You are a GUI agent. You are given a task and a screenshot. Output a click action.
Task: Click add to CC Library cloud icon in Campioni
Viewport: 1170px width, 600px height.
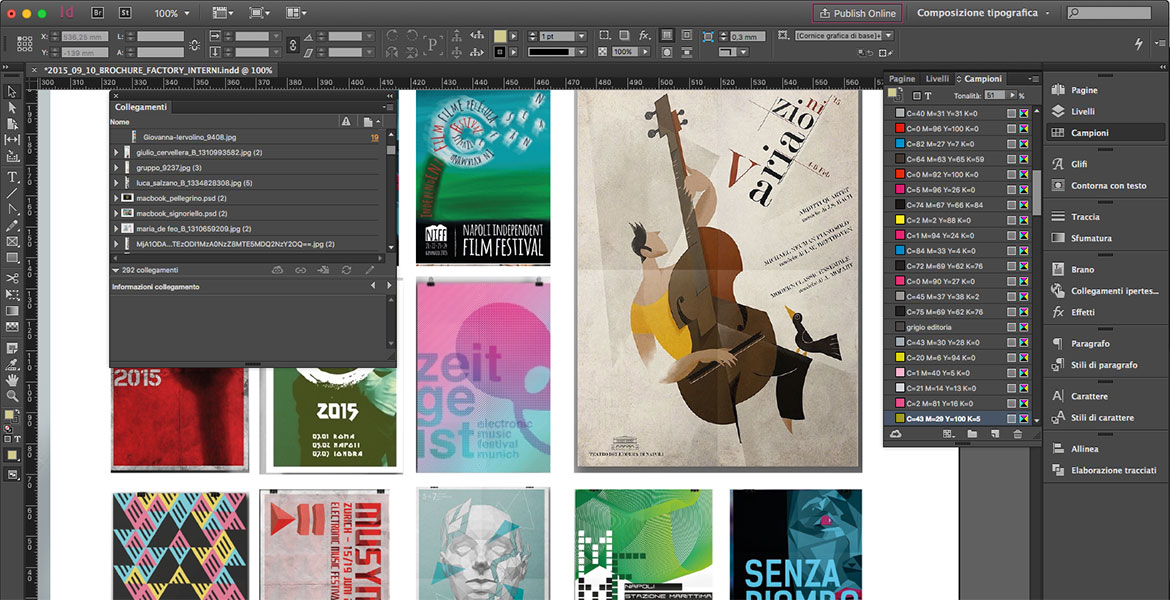(896, 434)
